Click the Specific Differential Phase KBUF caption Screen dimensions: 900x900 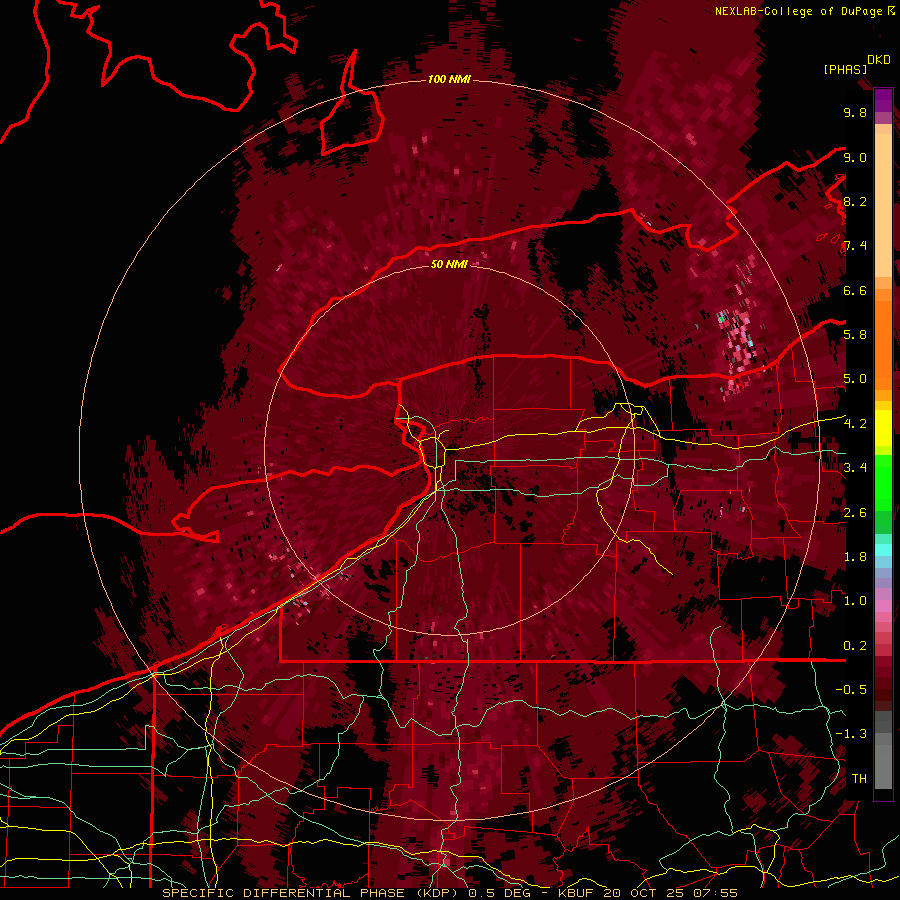point(450,893)
